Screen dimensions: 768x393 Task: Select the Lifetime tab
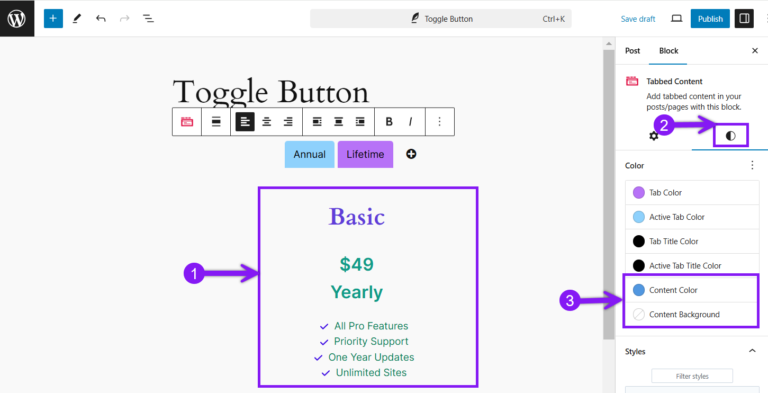click(x=365, y=154)
